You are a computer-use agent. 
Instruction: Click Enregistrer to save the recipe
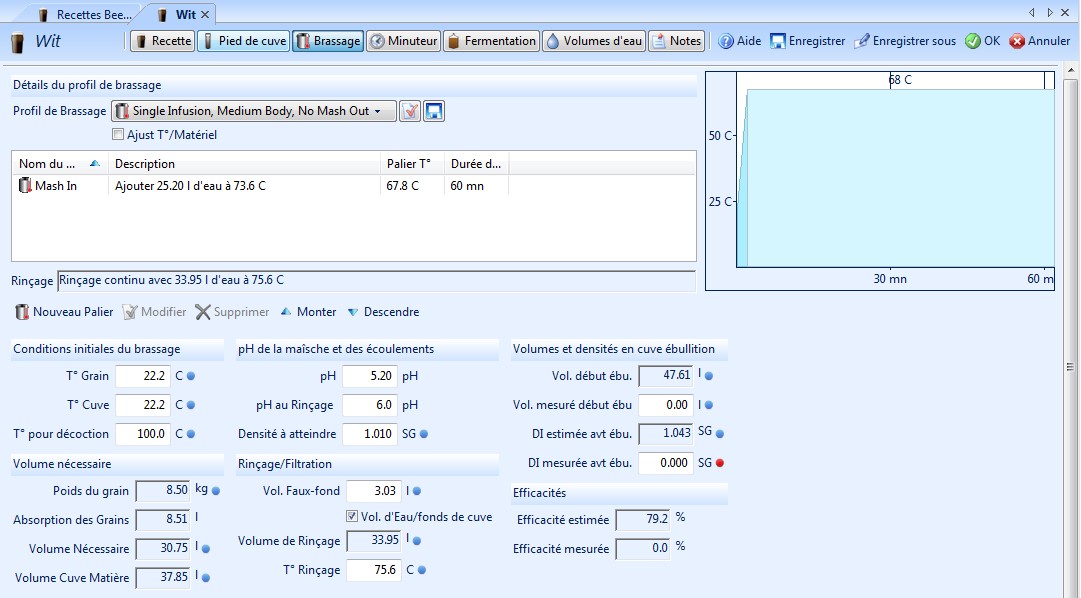click(807, 41)
